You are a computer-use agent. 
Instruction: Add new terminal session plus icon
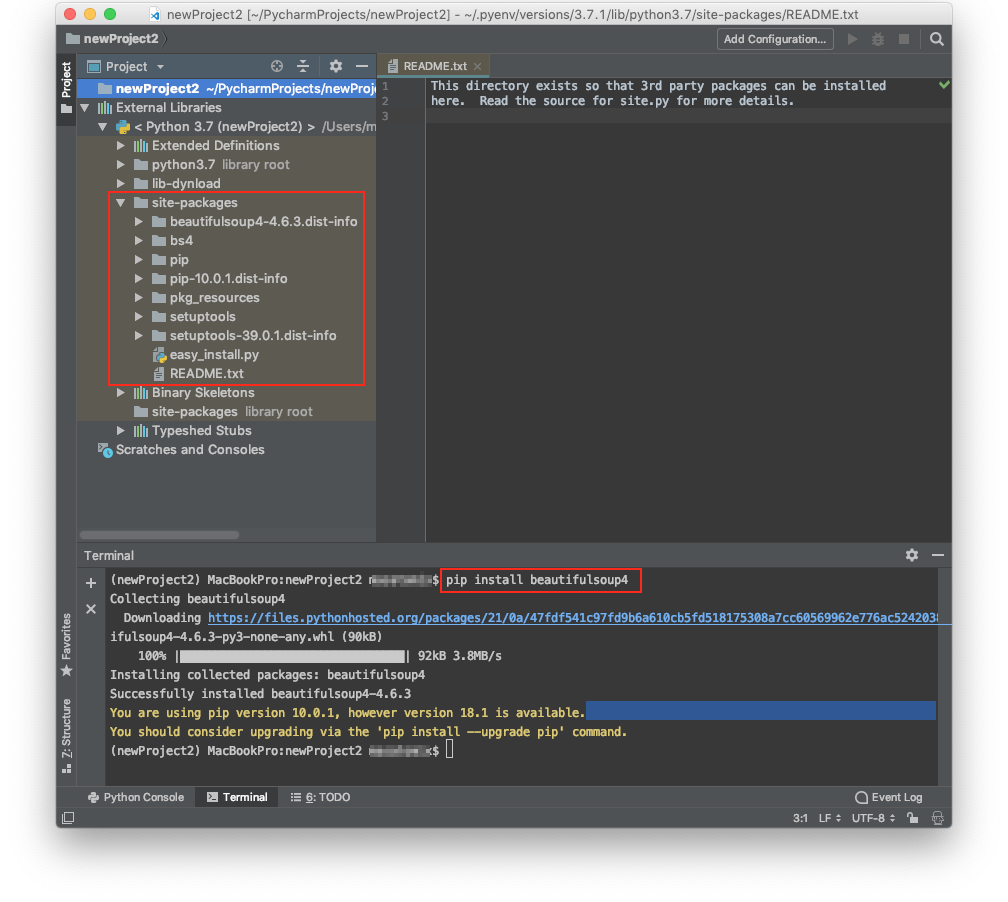(x=91, y=583)
